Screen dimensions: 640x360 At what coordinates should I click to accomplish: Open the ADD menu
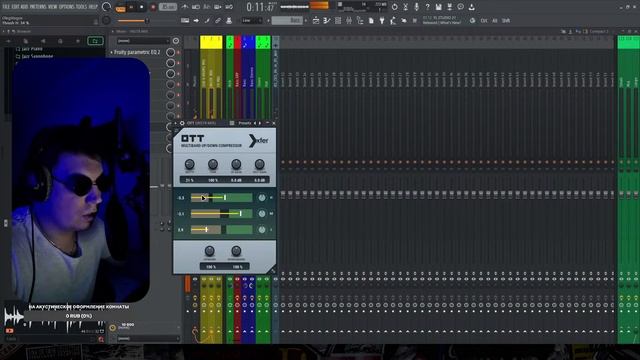(x=24, y=7)
